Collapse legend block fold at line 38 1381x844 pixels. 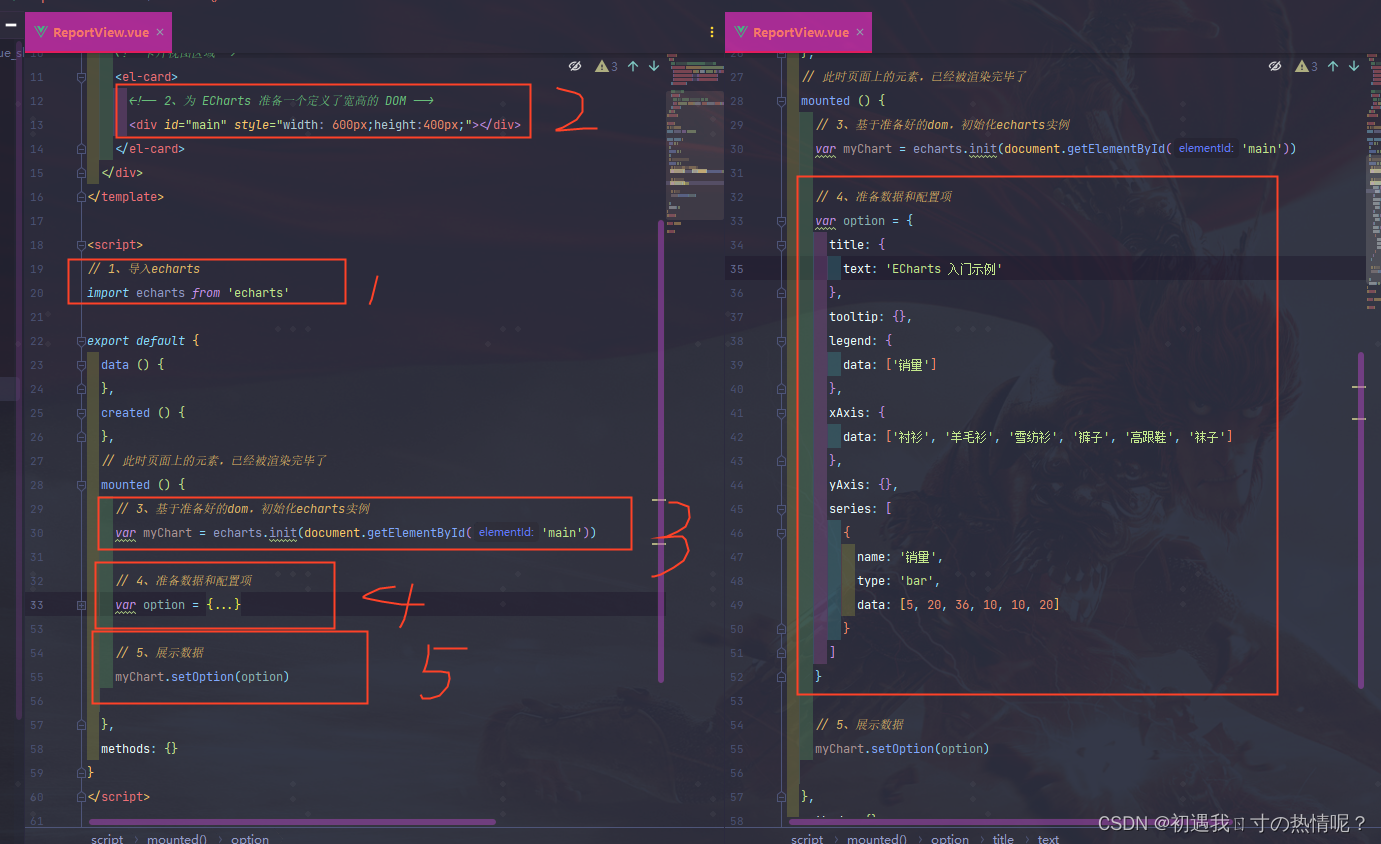click(x=781, y=341)
